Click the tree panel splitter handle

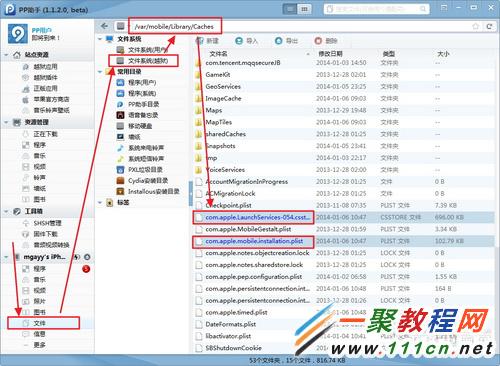tap(191, 193)
